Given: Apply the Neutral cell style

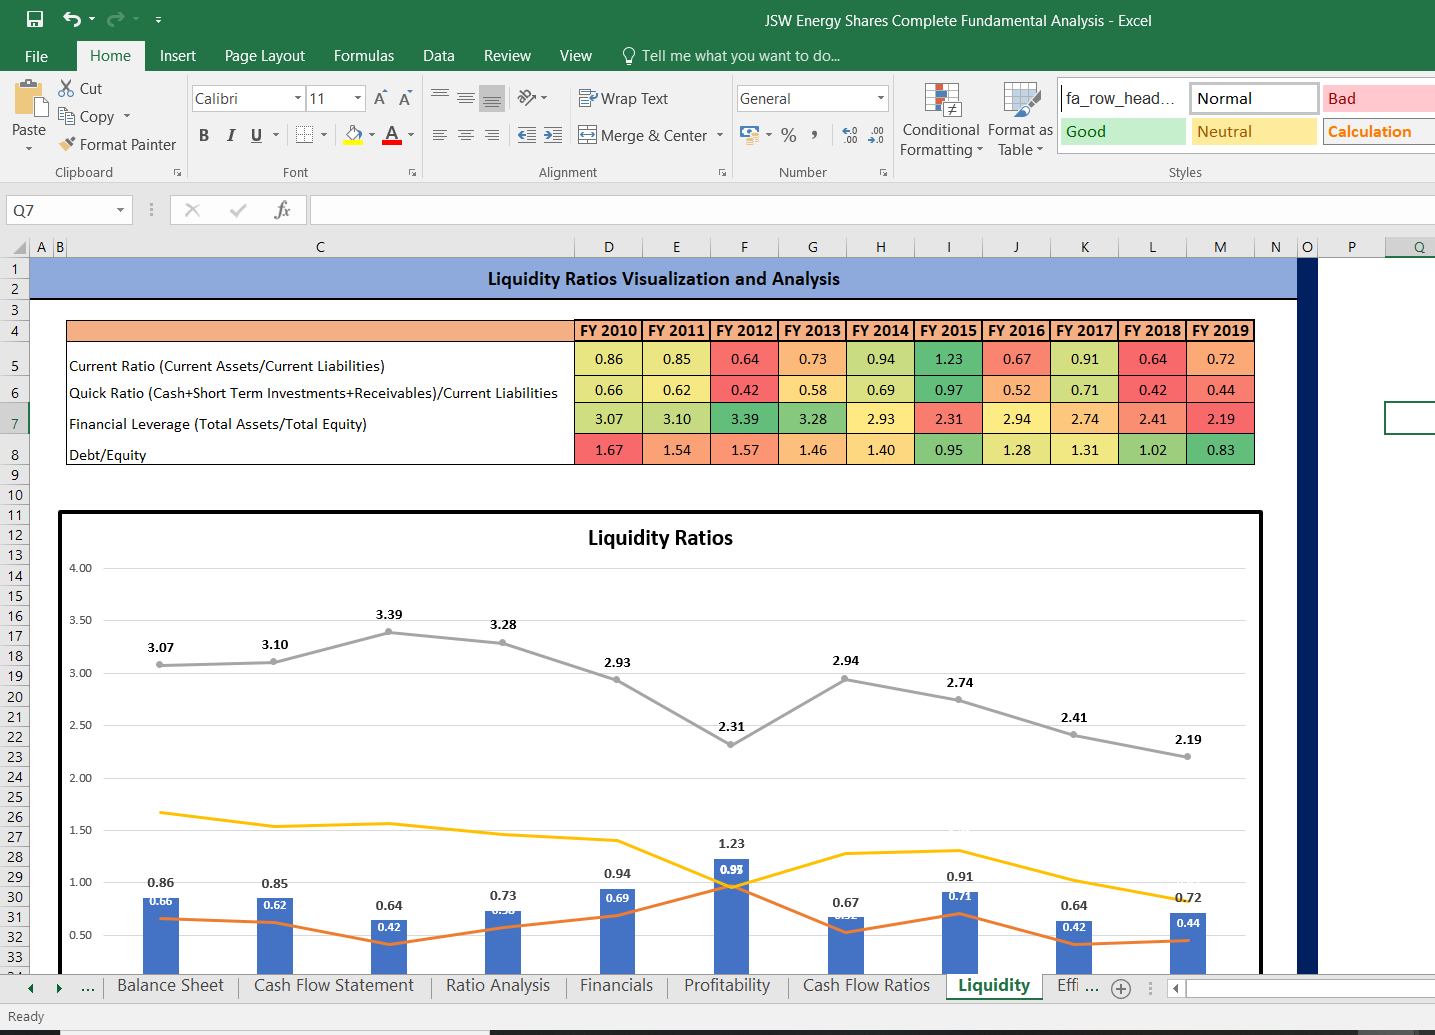Looking at the screenshot, I should point(1254,131).
